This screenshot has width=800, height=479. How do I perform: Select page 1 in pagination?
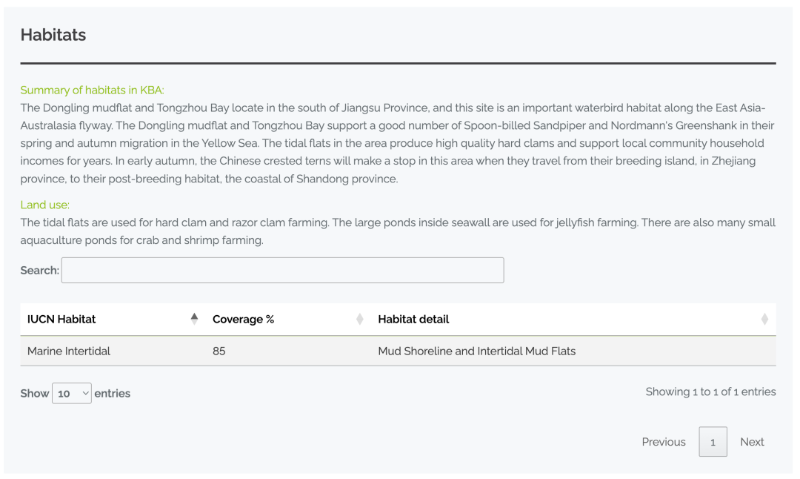click(713, 442)
